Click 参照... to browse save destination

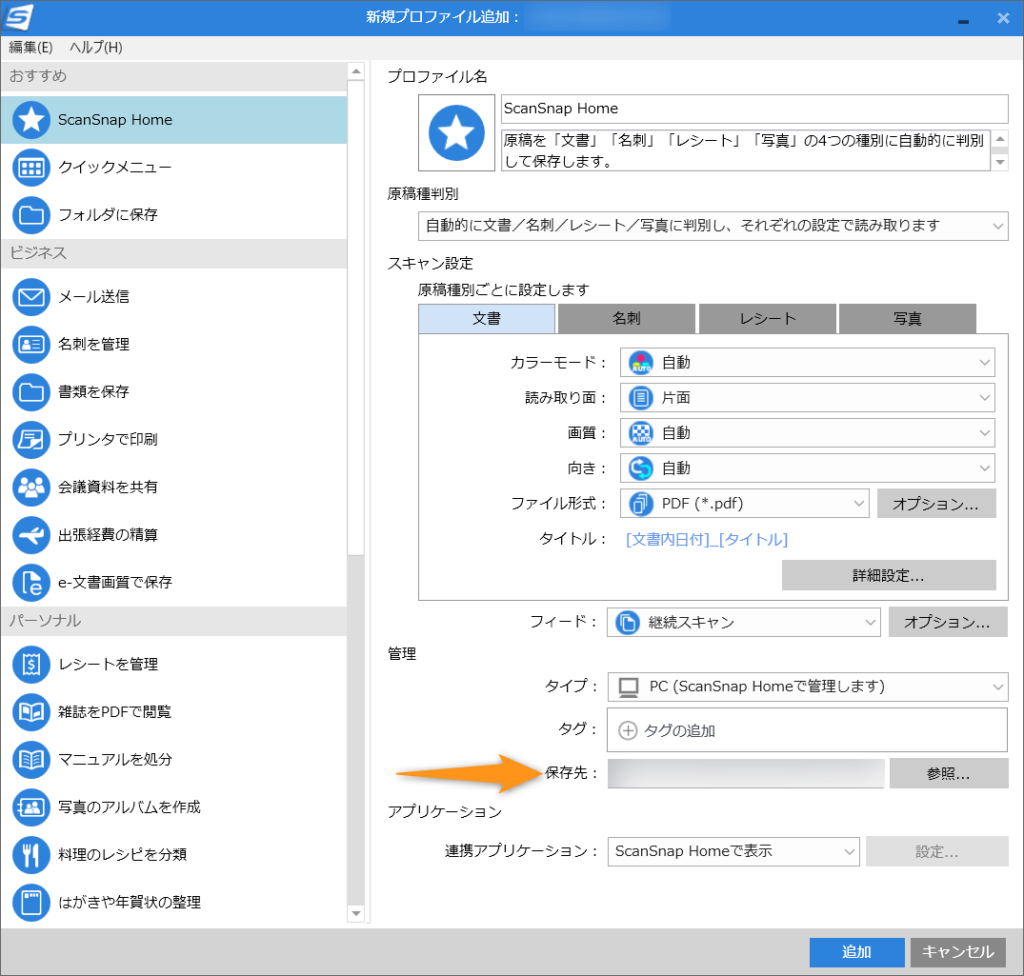click(x=949, y=774)
